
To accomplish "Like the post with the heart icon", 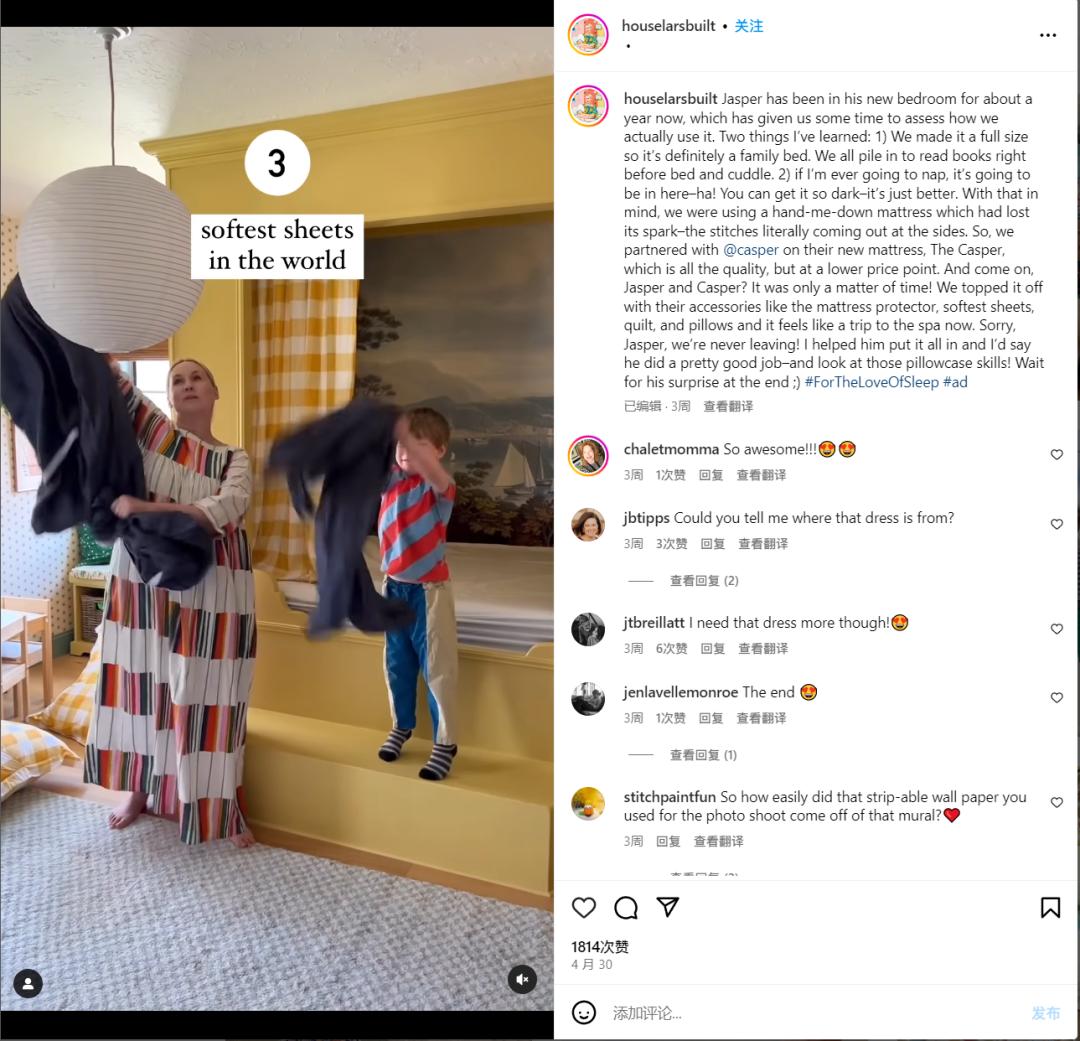I will pos(583,907).
